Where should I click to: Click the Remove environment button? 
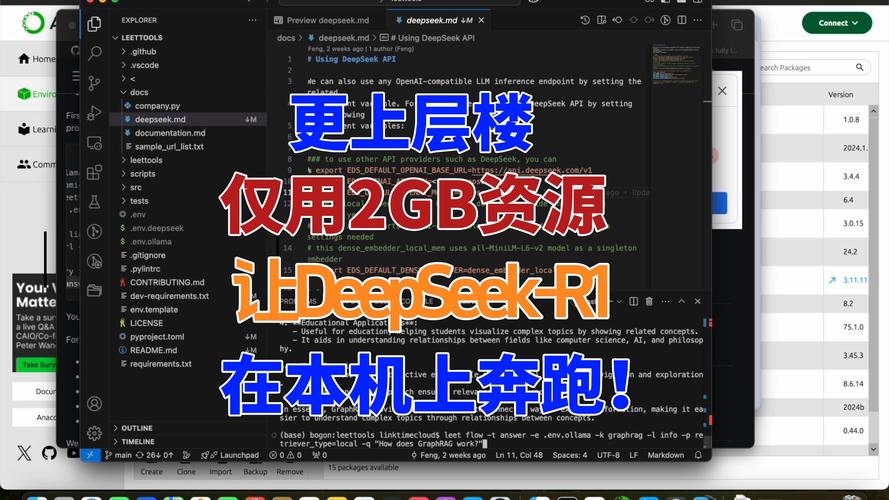point(290,472)
